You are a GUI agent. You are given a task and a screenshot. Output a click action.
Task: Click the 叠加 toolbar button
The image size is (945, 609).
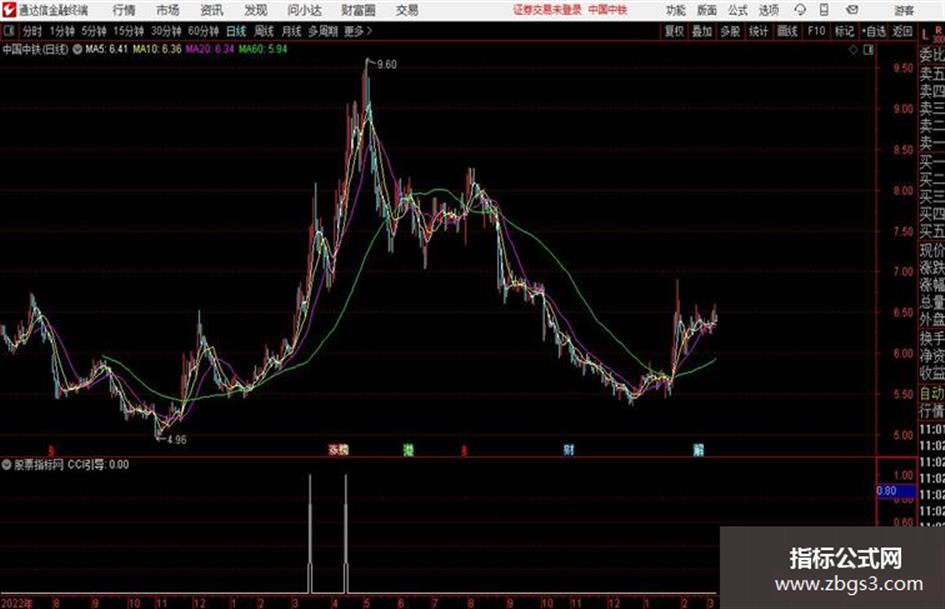702,31
